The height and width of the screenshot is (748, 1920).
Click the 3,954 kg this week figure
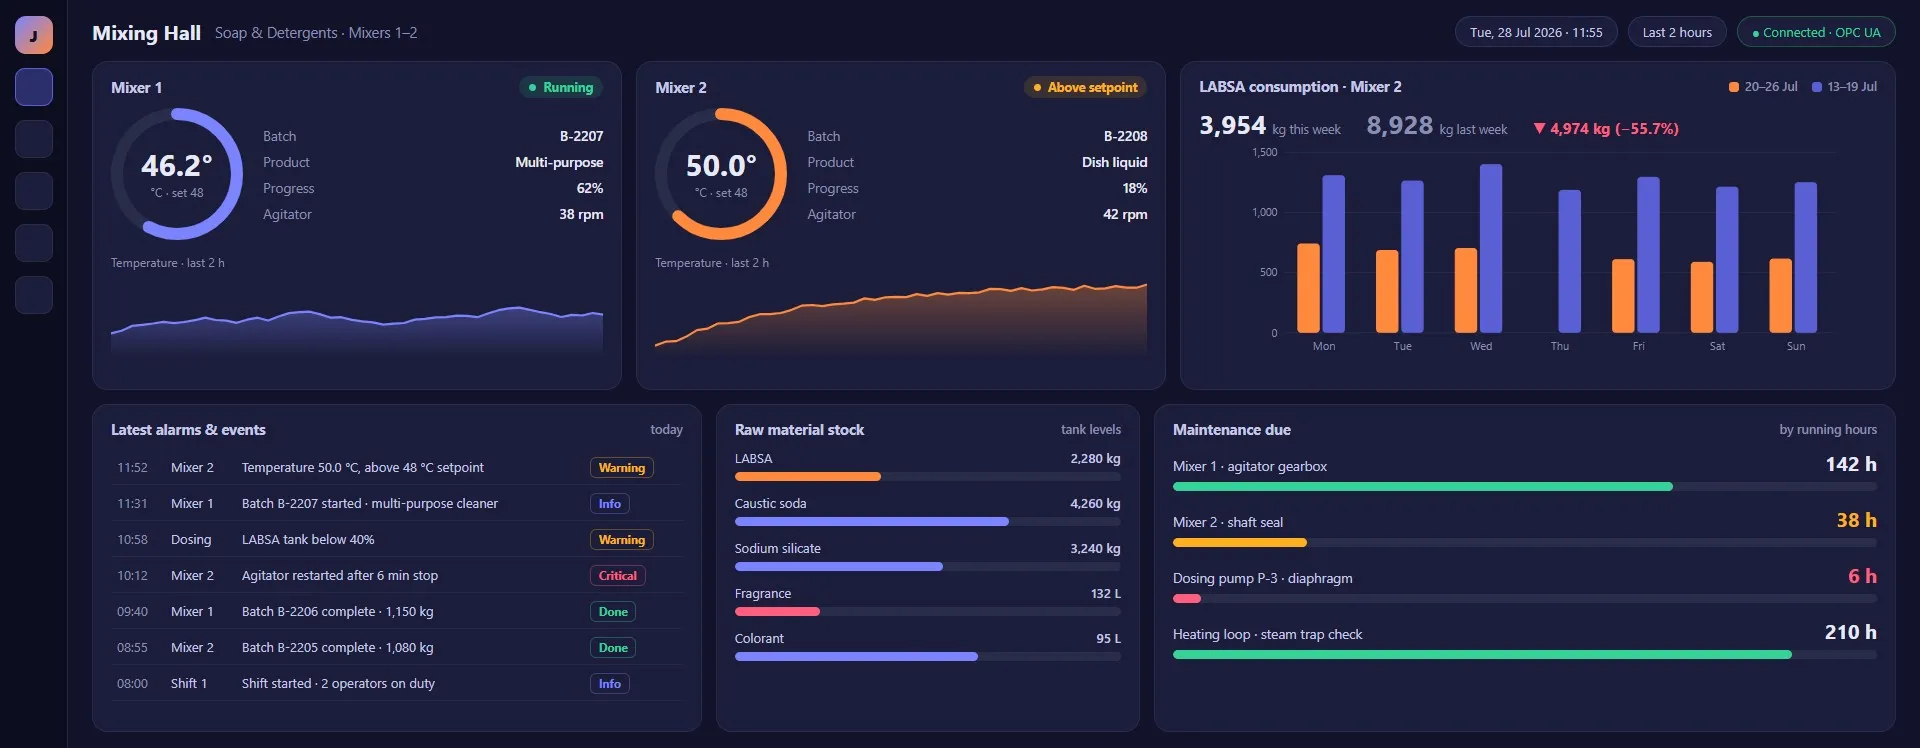tap(1270, 126)
